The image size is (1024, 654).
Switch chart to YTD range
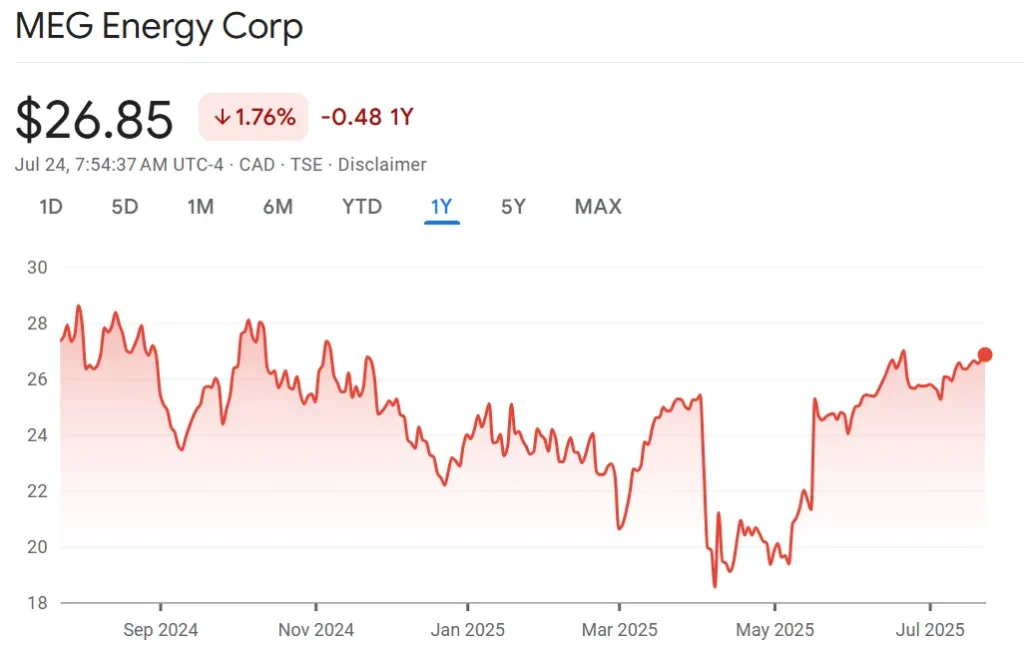(361, 207)
